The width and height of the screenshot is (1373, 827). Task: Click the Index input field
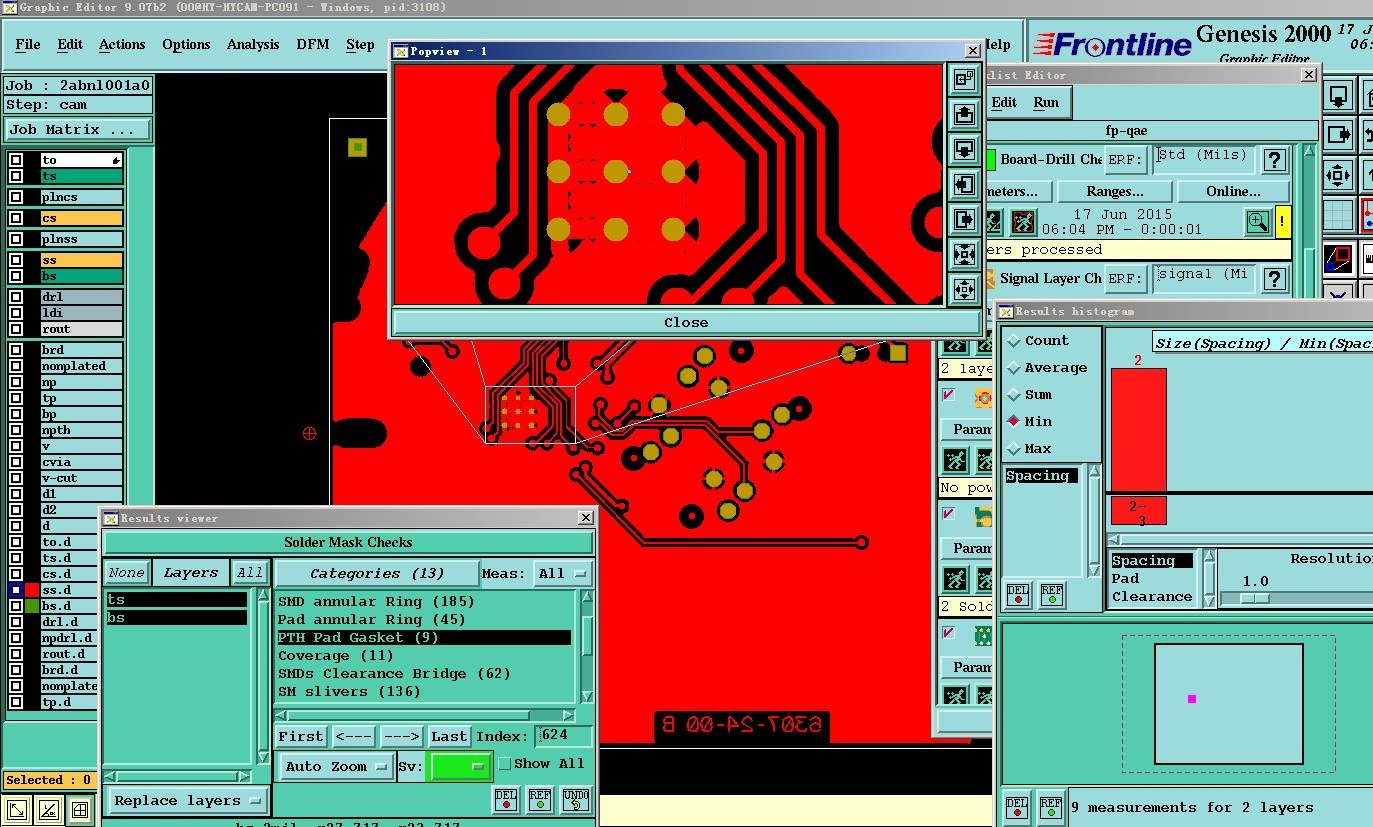pos(563,737)
